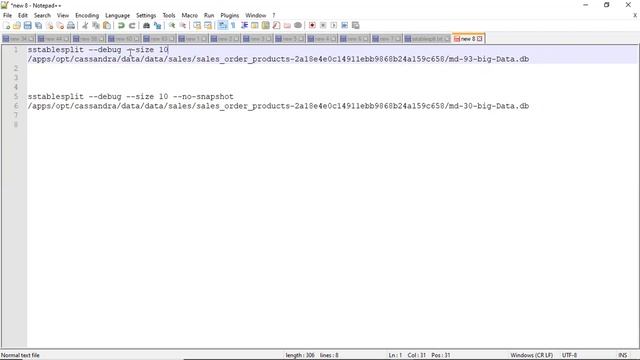Viewport: 640px width, 360px height.
Task: Open a file using the Open toolbar icon
Action: pos(17,25)
